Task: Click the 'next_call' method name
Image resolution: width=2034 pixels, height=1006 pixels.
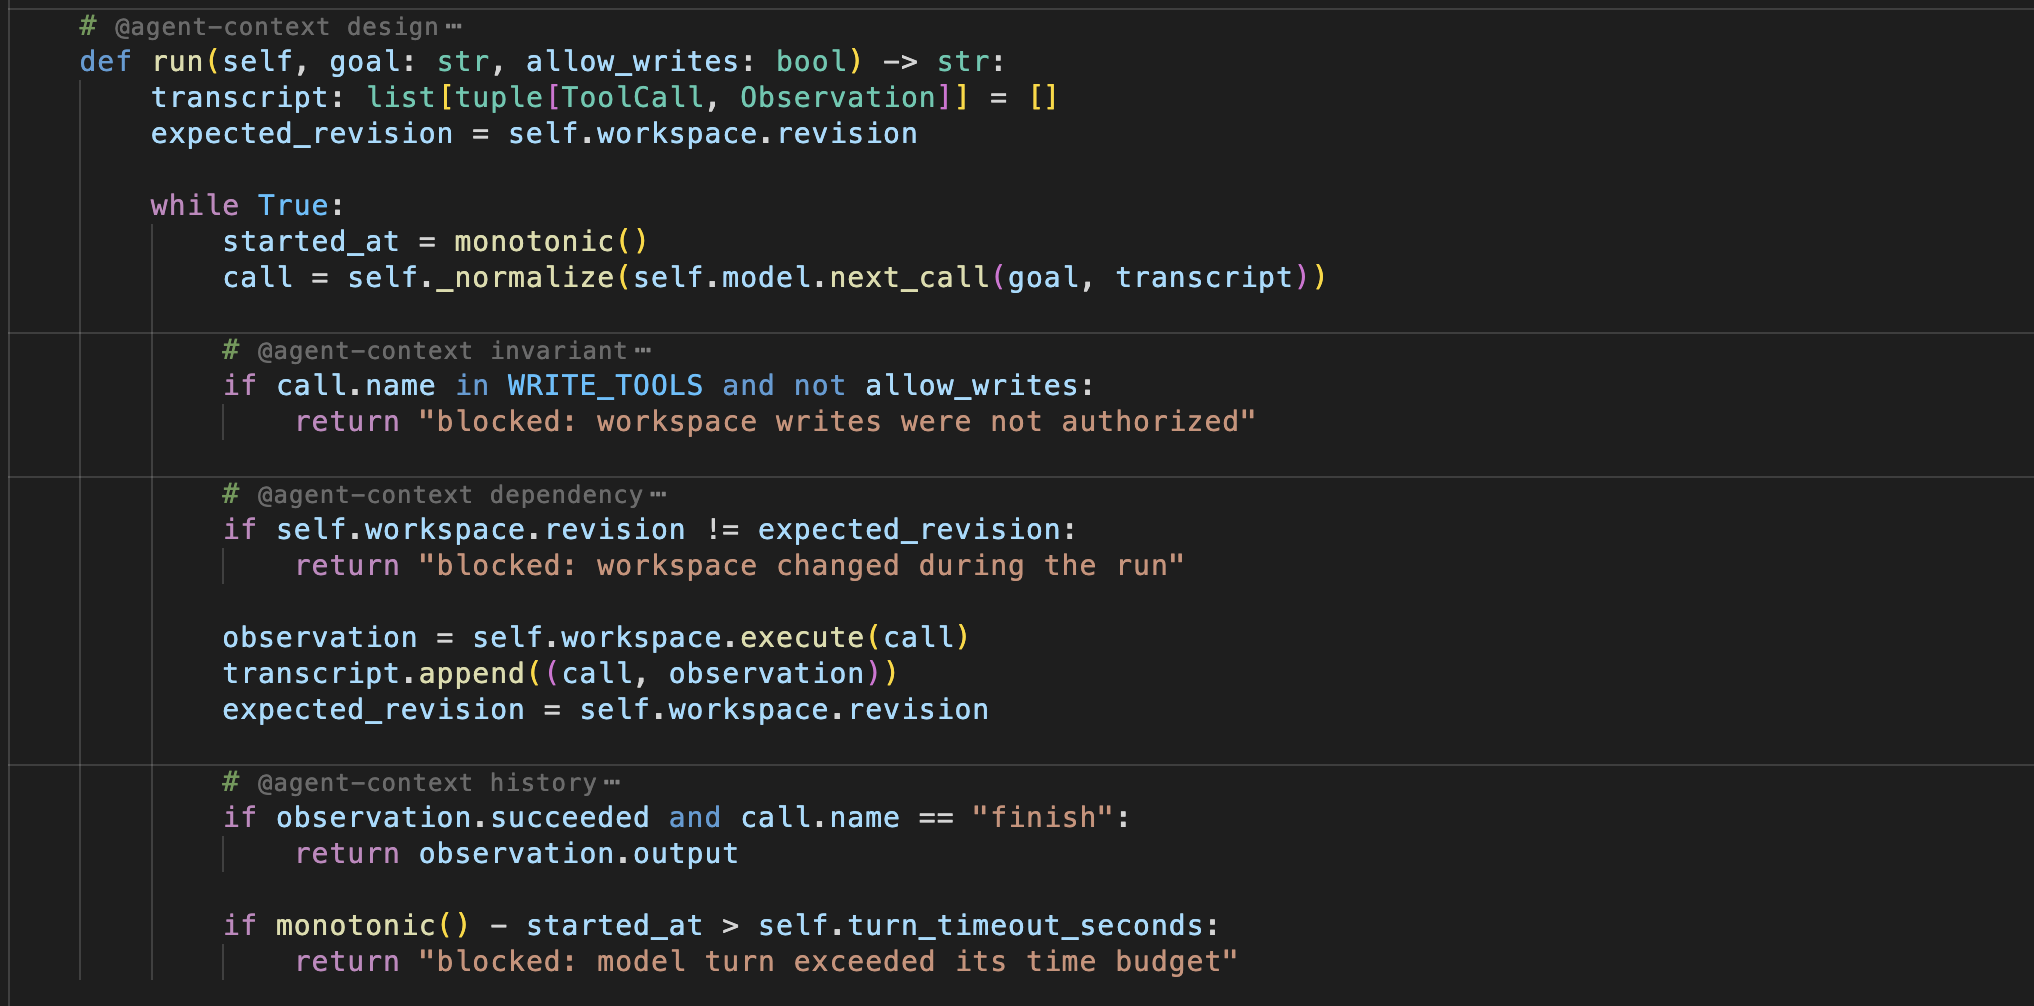Action: click(x=909, y=278)
